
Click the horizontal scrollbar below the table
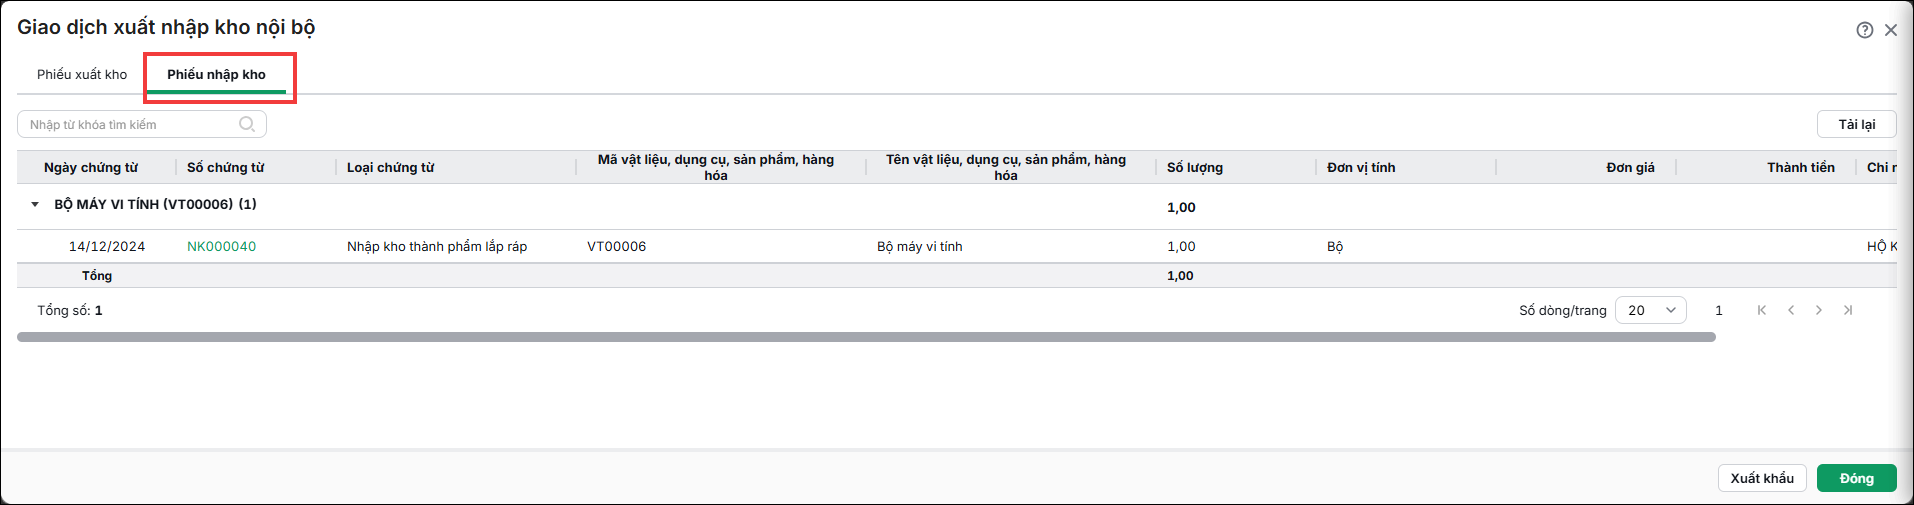[x=866, y=337]
